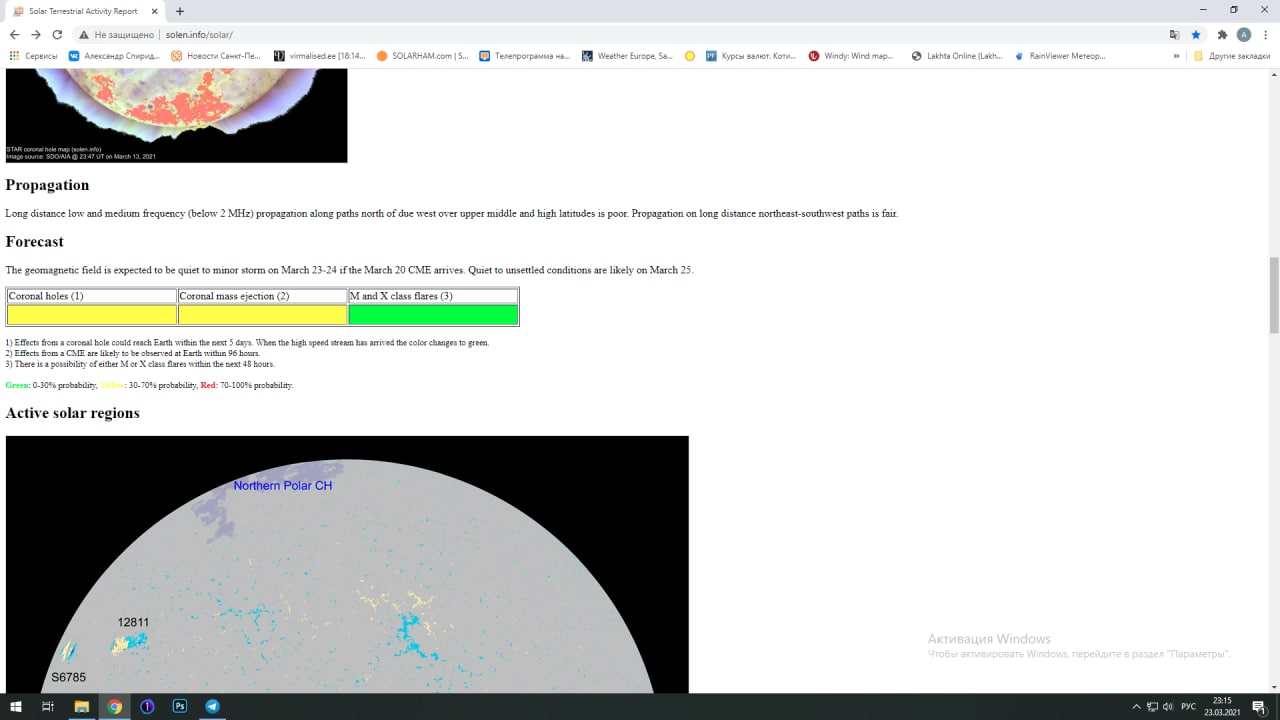Open the Windows notification center
The image size is (1280, 720).
pos(1259,707)
